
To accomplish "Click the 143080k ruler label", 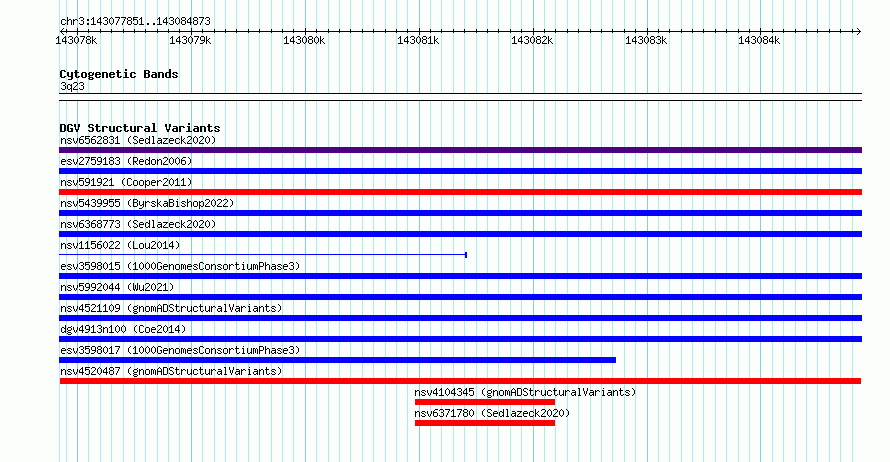I will point(304,41).
